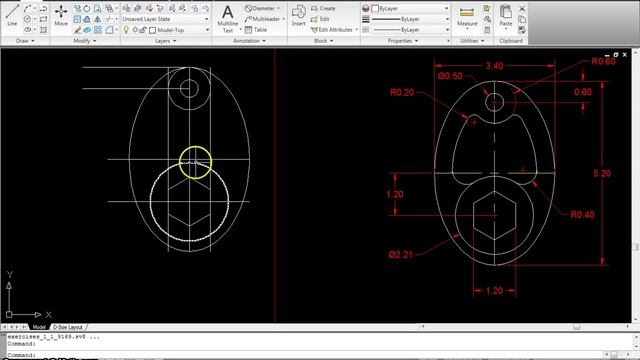Click the Copy icon in Modify panel
This screenshot has height=360, width=640.
[77, 8]
